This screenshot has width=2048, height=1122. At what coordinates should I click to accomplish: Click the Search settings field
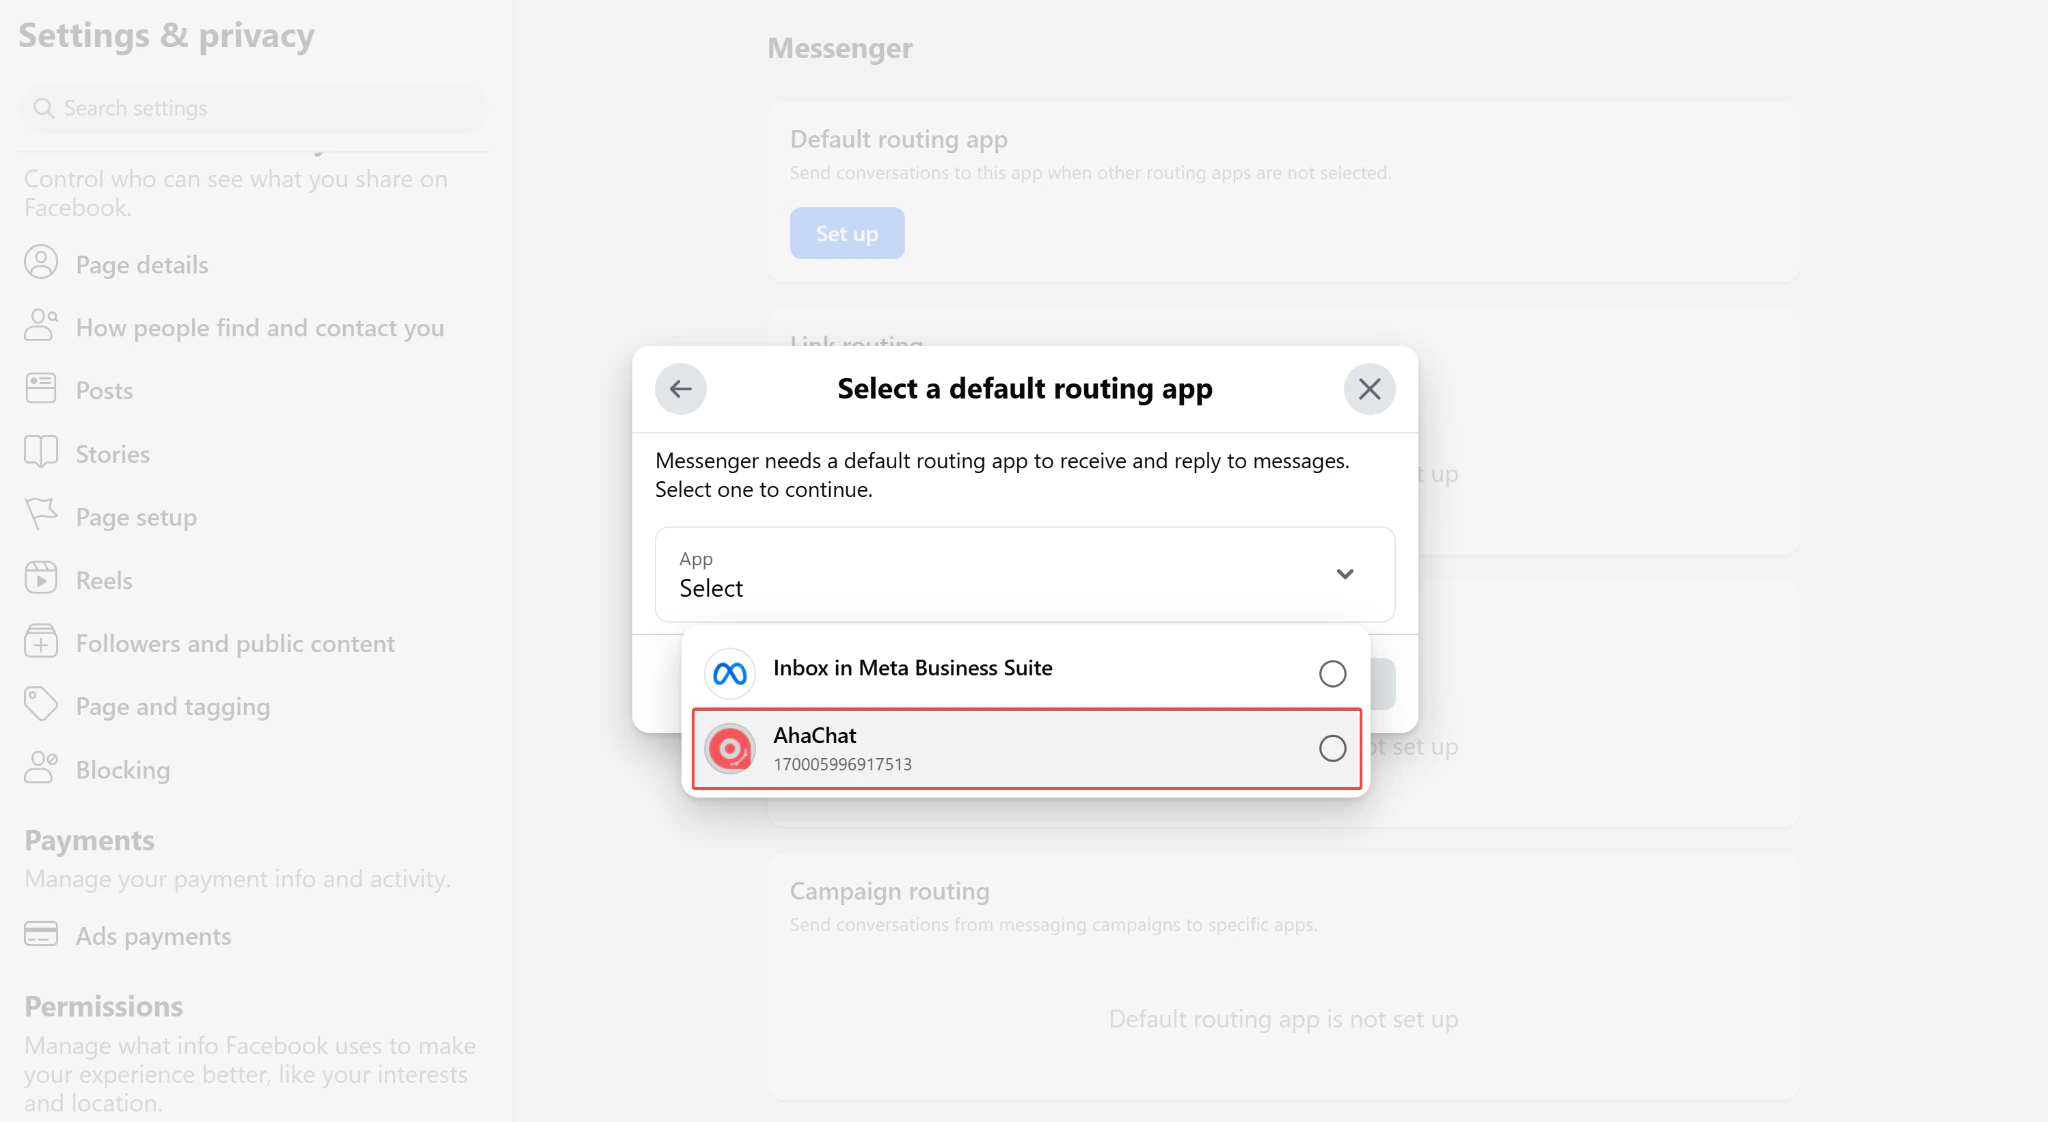[x=253, y=108]
